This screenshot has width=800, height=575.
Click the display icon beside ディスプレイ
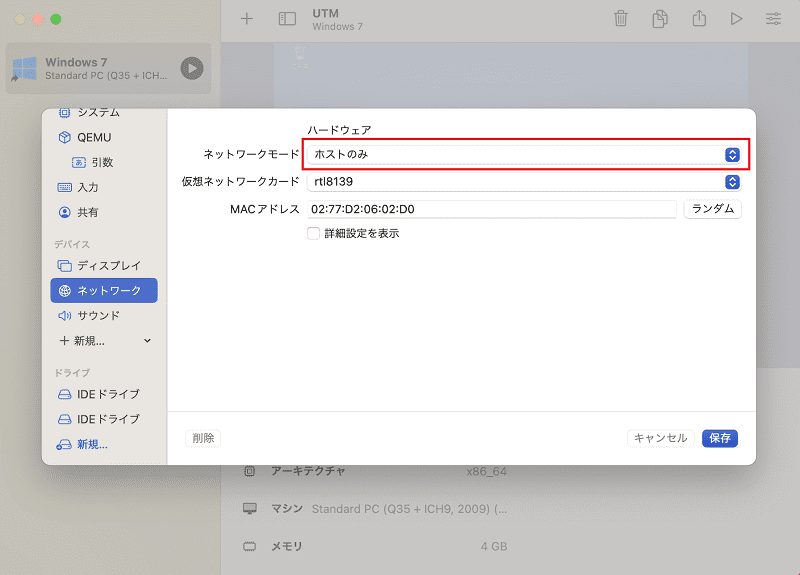coord(65,265)
